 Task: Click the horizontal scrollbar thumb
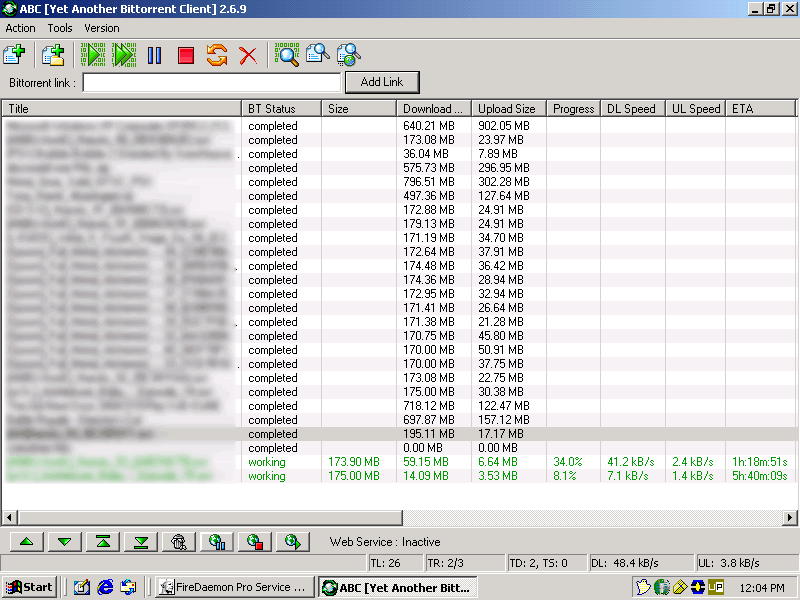pyautogui.click(x=210, y=517)
